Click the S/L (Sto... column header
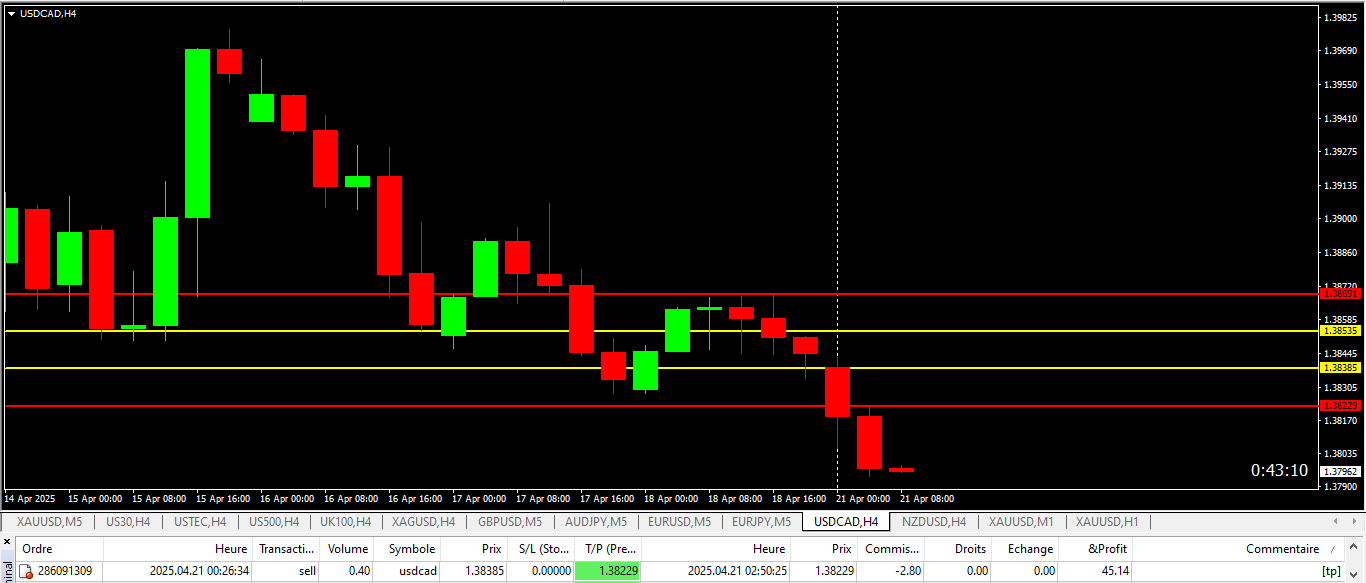1366x583 pixels. [541, 549]
